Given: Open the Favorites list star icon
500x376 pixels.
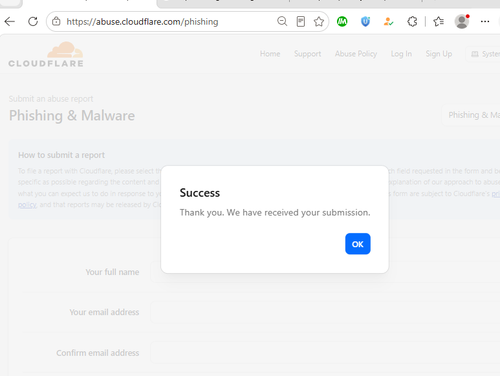Looking at the screenshot, I should [x=438, y=22].
